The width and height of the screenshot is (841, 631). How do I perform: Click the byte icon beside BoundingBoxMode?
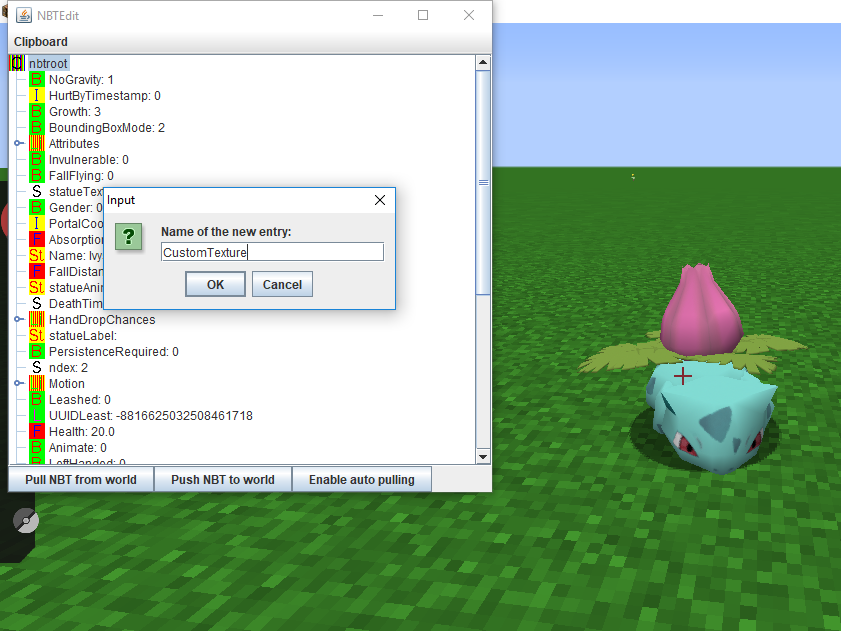(x=36, y=128)
